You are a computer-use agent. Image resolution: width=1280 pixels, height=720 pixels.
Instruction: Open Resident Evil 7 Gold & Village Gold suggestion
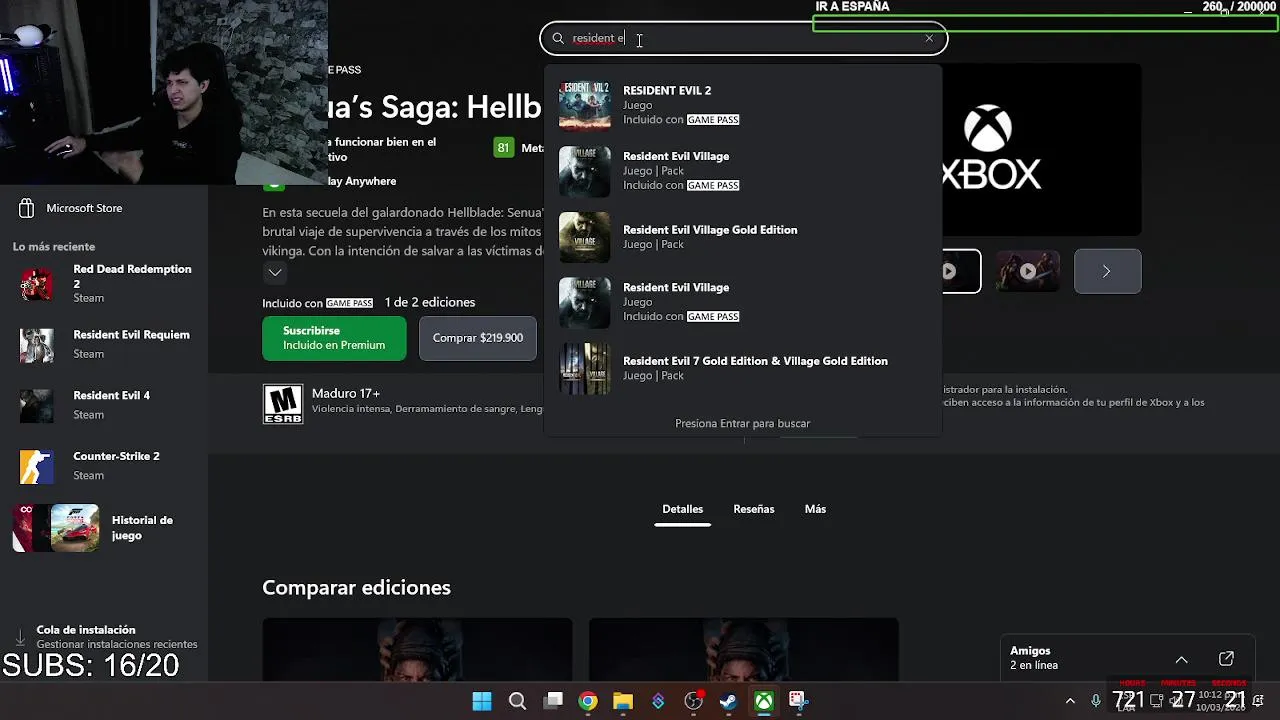pyautogui.click(x=742, y=368)
